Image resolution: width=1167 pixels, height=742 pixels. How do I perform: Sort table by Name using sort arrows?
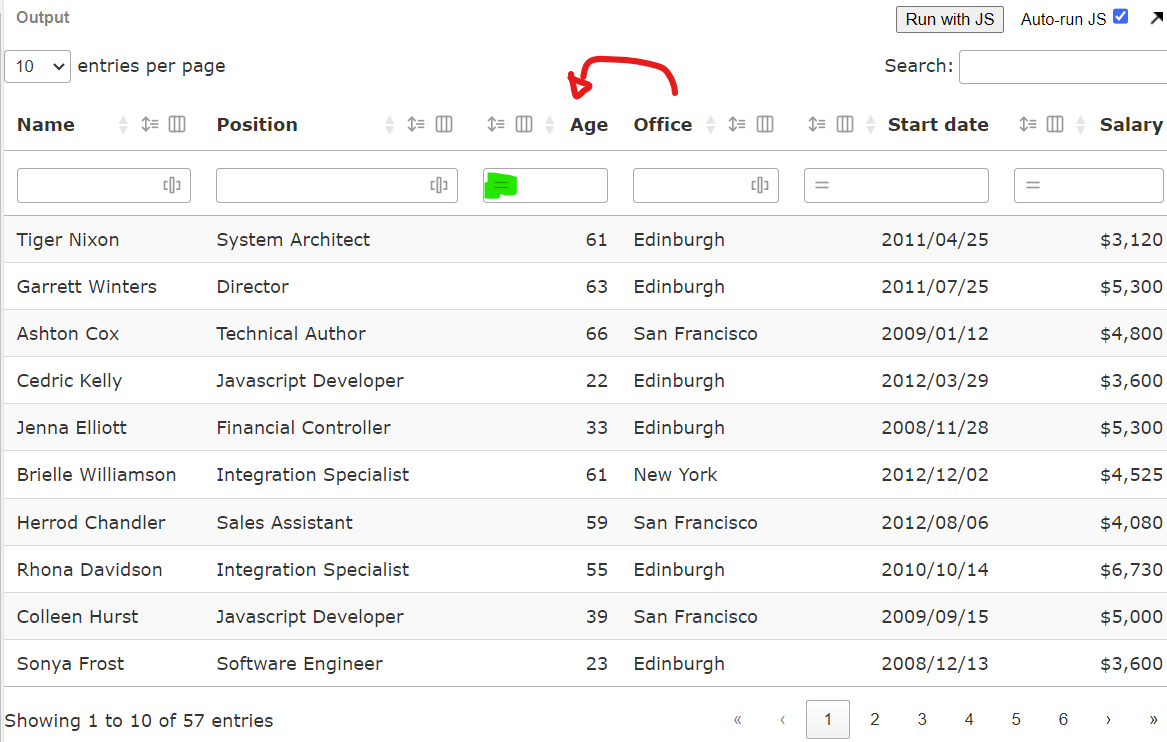(x=123, y=125)
